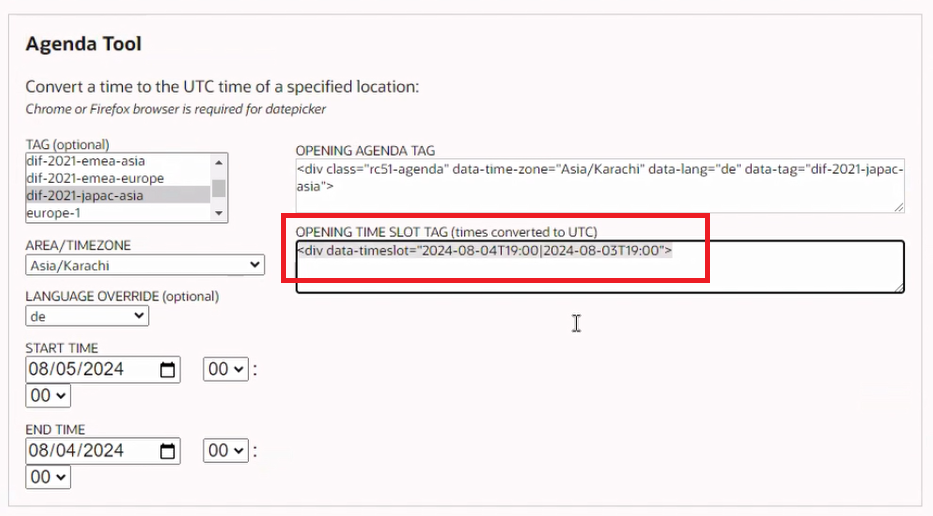This screenshot has width=933, height=516.
Task: Open the Start Time hour dropdown
Action: point(225,370)
